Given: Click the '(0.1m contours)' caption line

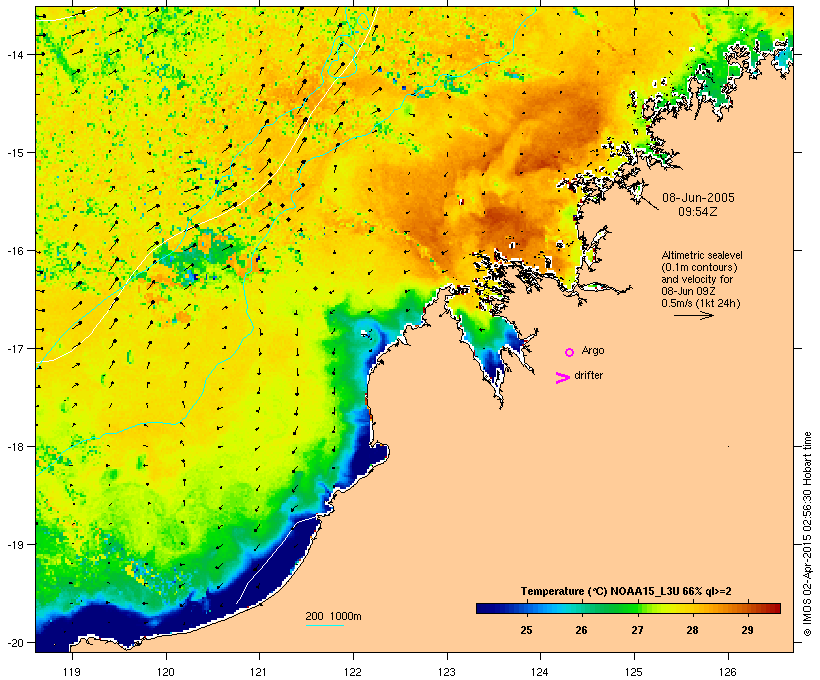Looking at the screenshot, I should point(699,267).
